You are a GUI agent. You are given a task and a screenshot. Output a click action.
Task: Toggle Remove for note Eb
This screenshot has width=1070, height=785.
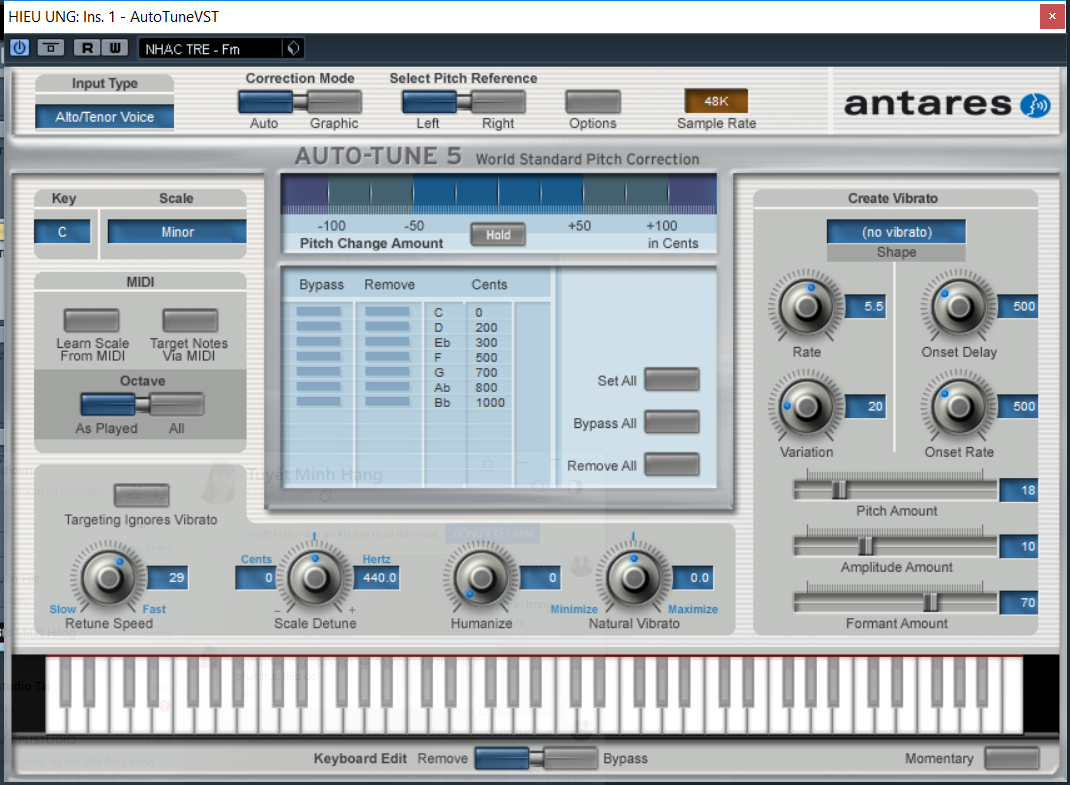[387, 342]
